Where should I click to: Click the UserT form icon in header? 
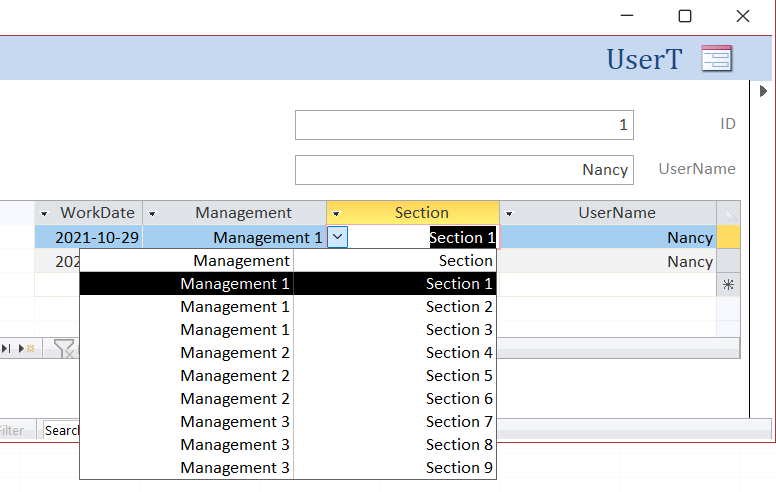point(716,59)
